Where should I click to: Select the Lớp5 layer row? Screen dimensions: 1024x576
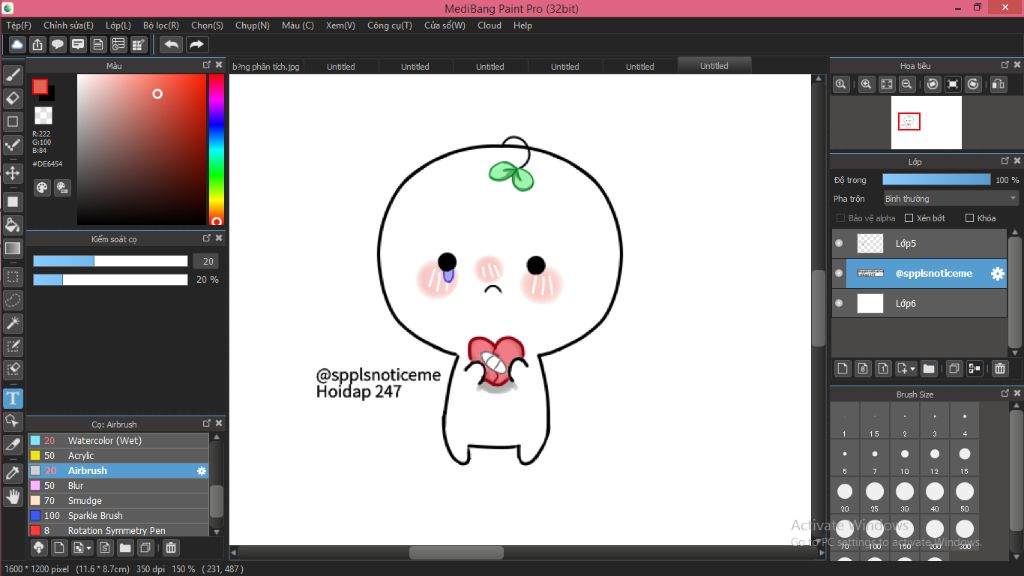tap(920, 243)
